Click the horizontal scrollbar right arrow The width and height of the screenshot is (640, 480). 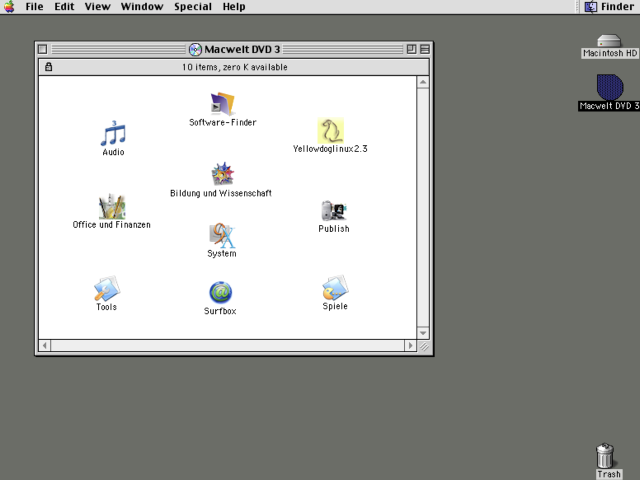pos(410,346)
